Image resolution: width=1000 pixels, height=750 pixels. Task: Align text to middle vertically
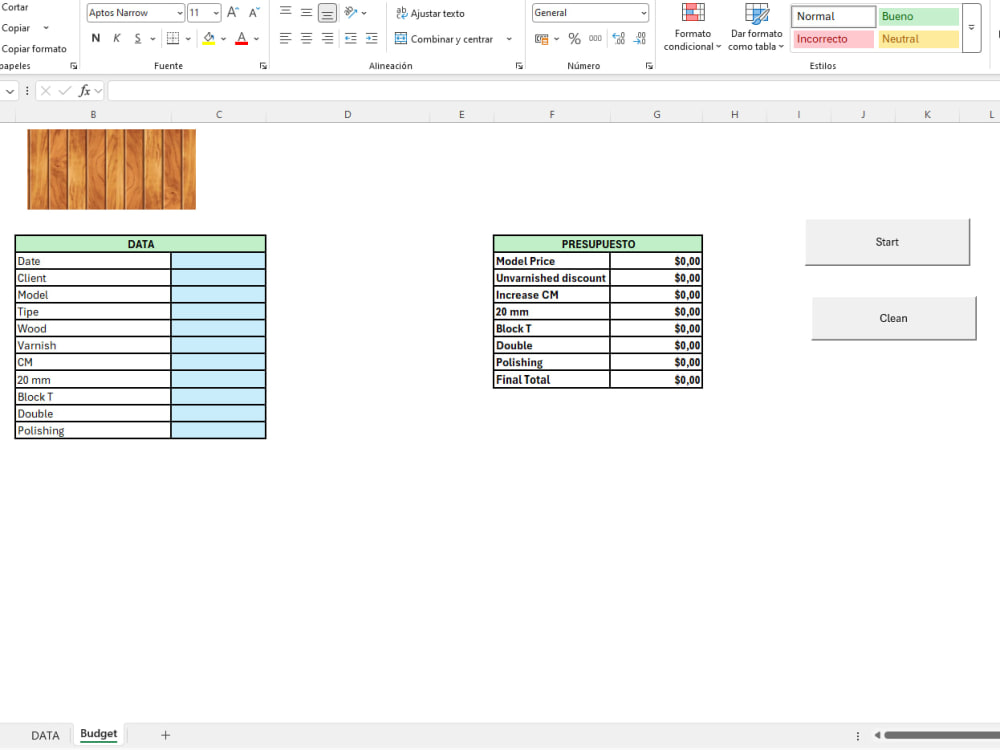[x=306, y=11]
